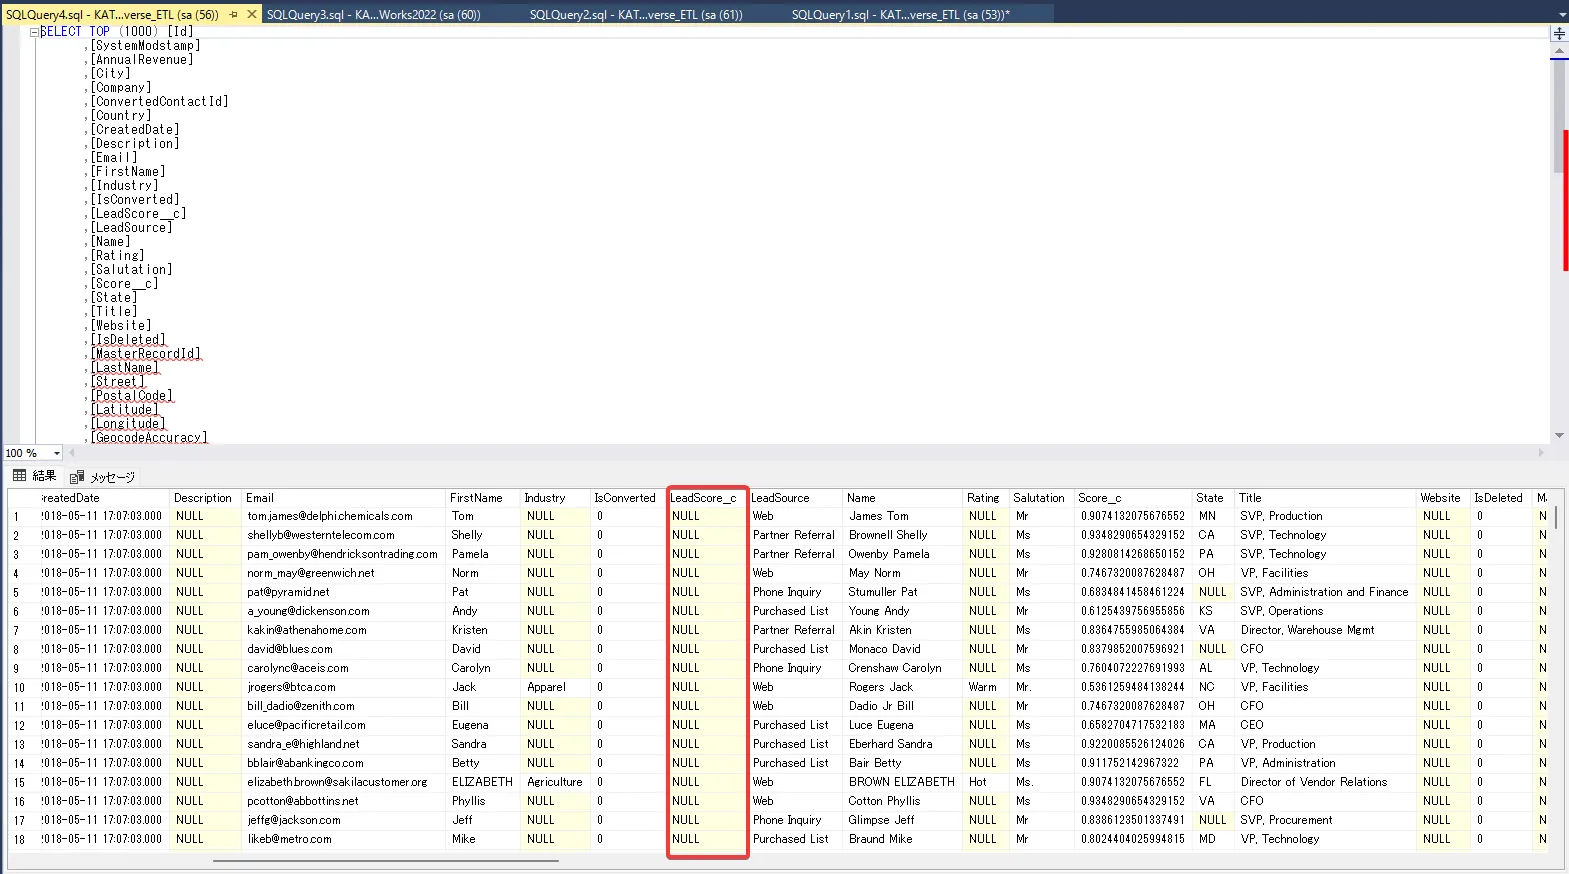Open the 100 % zoom dropdown
This screenshot has width=1569, height=874.
coord(56,453)
